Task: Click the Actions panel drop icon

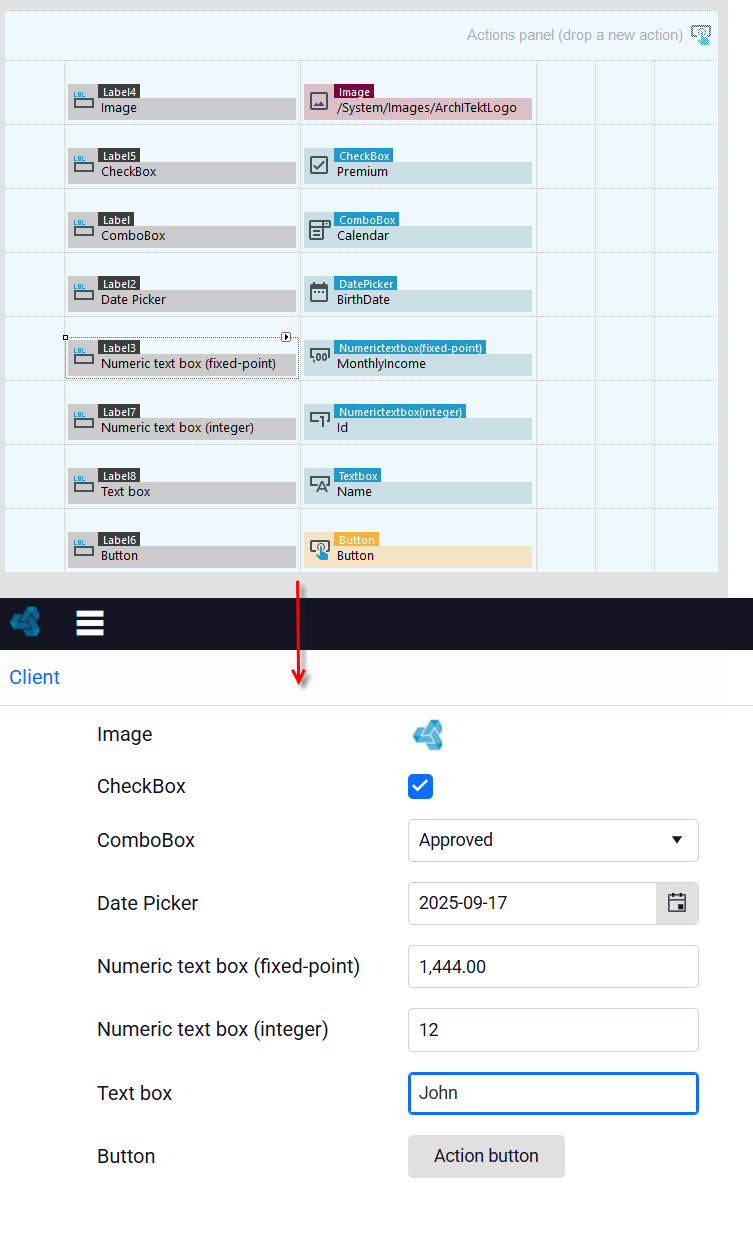Action: (701, 35)
